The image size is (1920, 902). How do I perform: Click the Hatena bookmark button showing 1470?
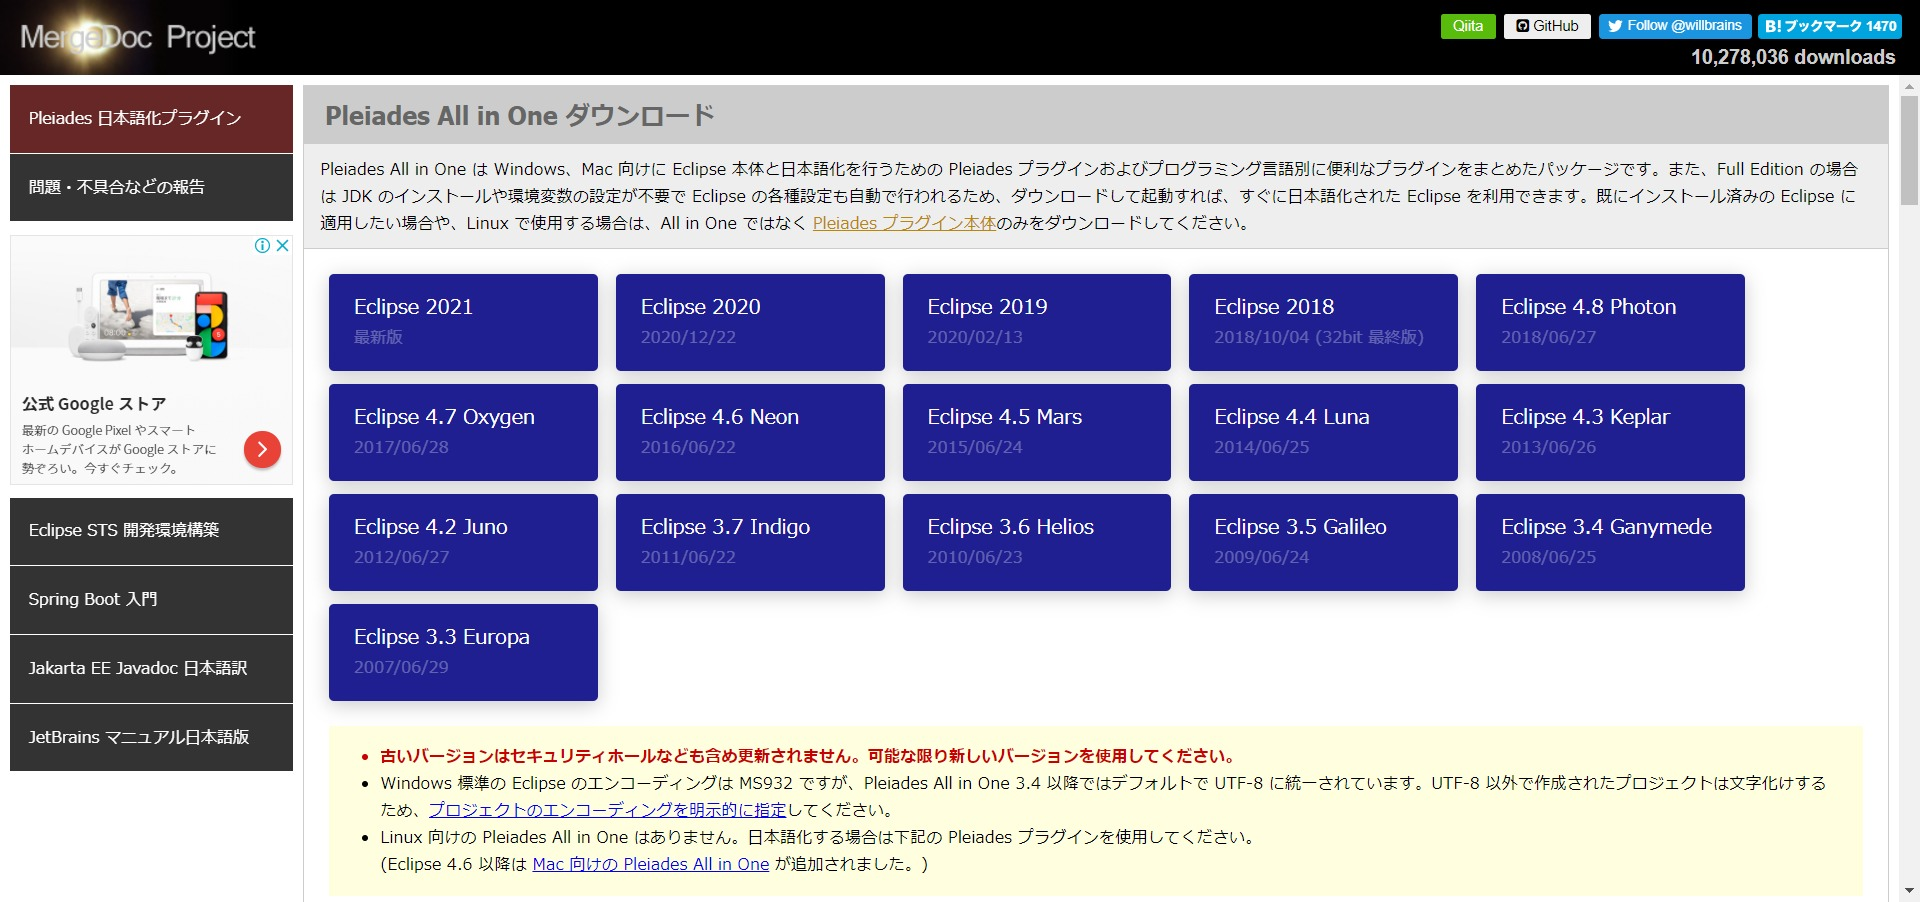point(1830,26)
